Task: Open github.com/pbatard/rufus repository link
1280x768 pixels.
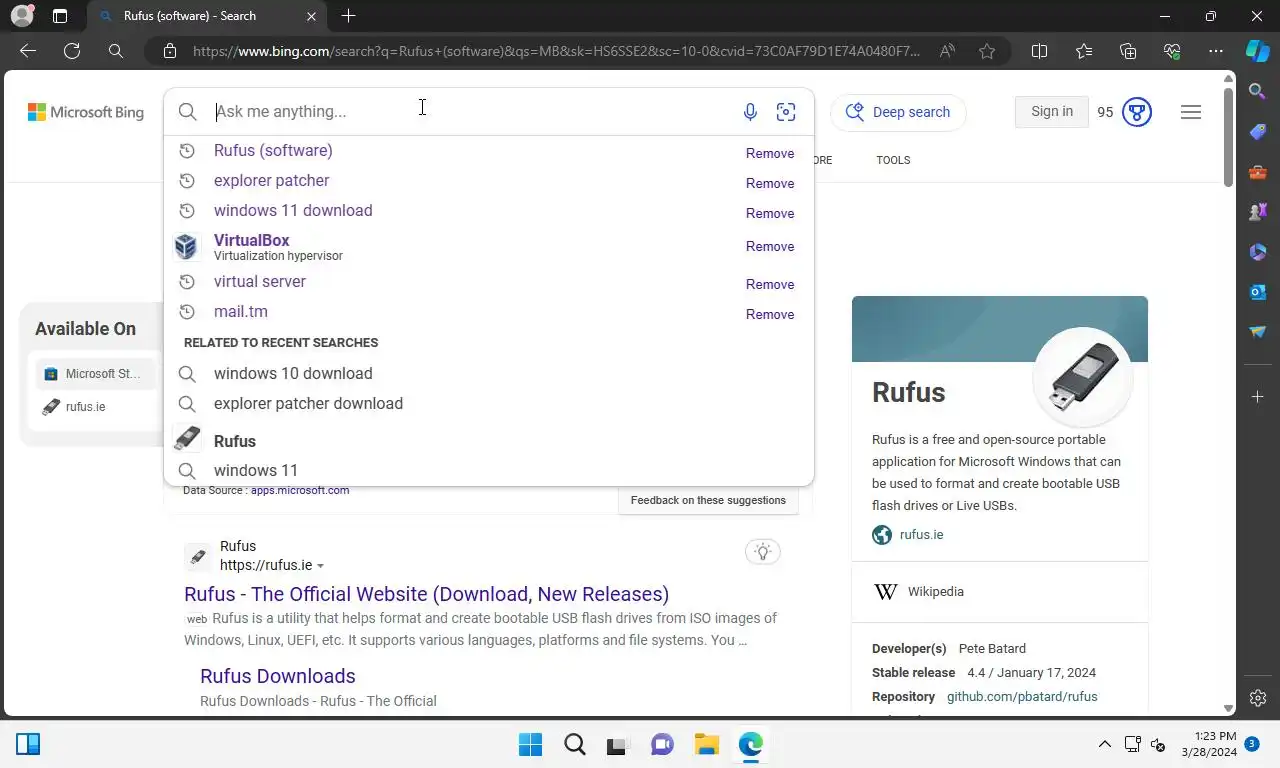Action: (x=1022, y=697)
